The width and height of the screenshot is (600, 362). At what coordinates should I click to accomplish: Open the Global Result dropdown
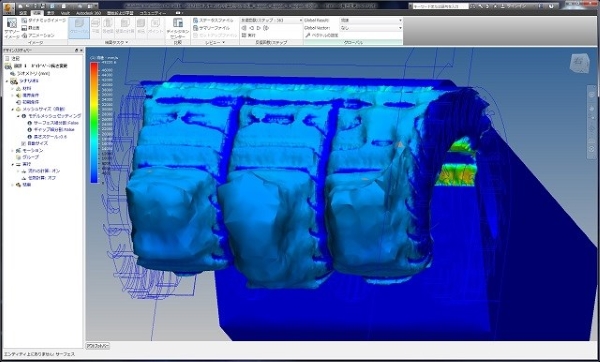pyautogui.click(x=371, y=20)
